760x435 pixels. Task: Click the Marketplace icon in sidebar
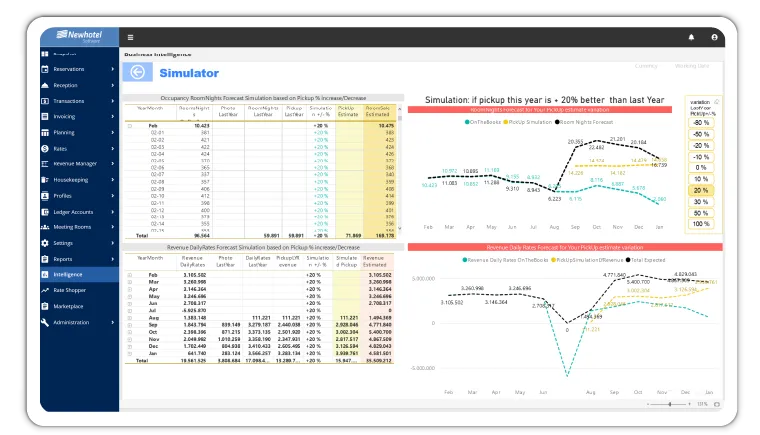45,306
